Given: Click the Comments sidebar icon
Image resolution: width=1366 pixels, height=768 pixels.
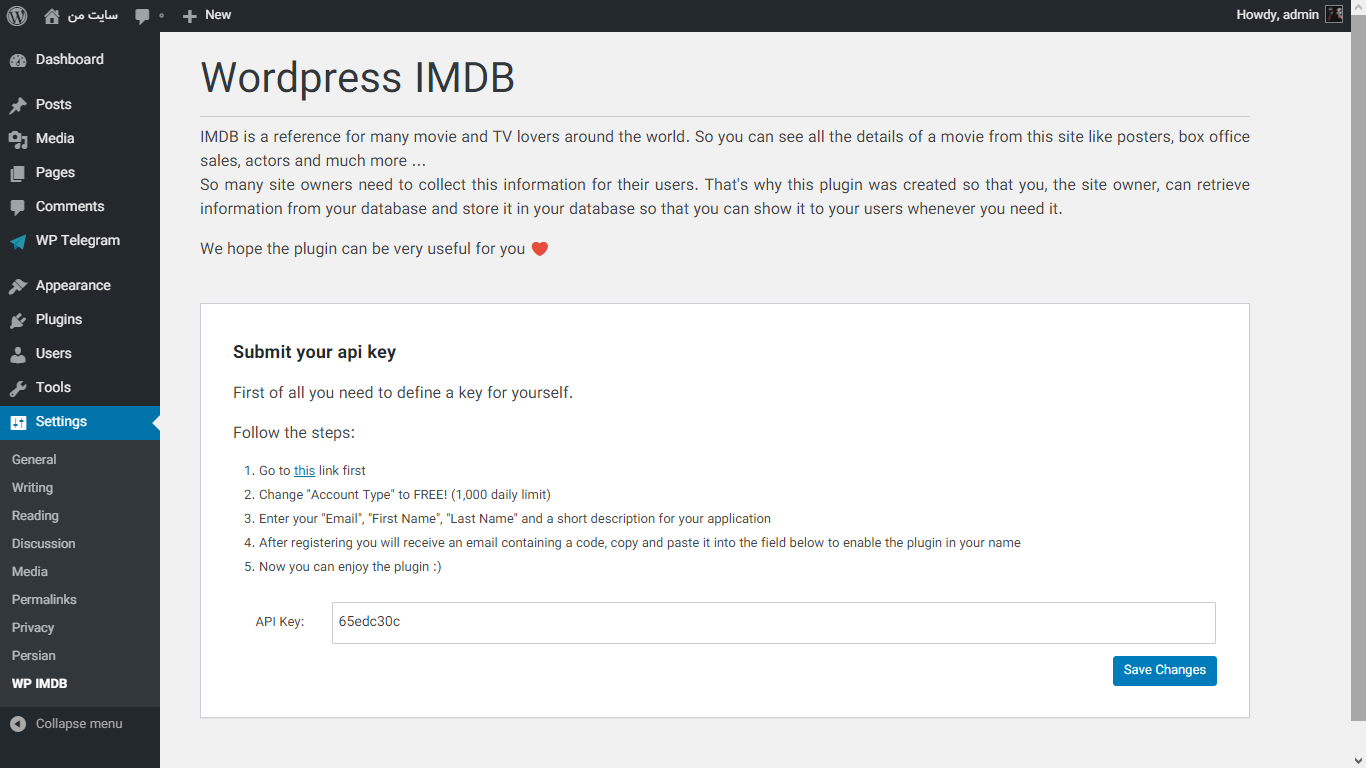Looking at the screenshot, I should click(x=18, y=207).
